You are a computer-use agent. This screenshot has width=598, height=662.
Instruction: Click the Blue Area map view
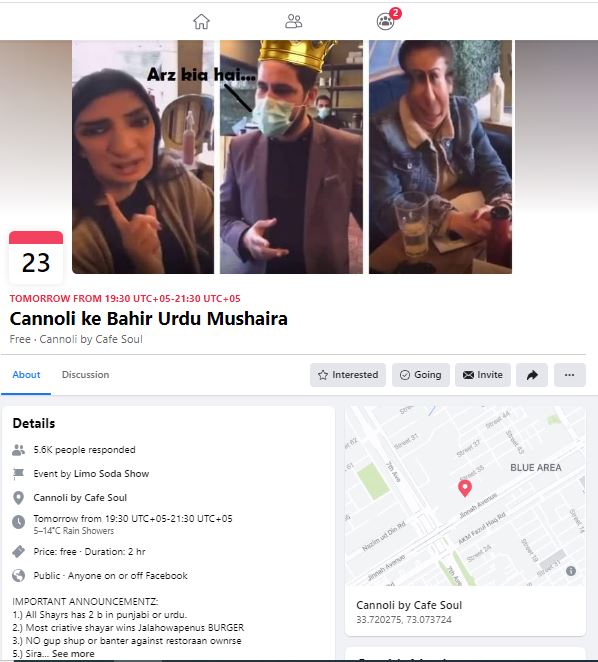click(465, 496)
